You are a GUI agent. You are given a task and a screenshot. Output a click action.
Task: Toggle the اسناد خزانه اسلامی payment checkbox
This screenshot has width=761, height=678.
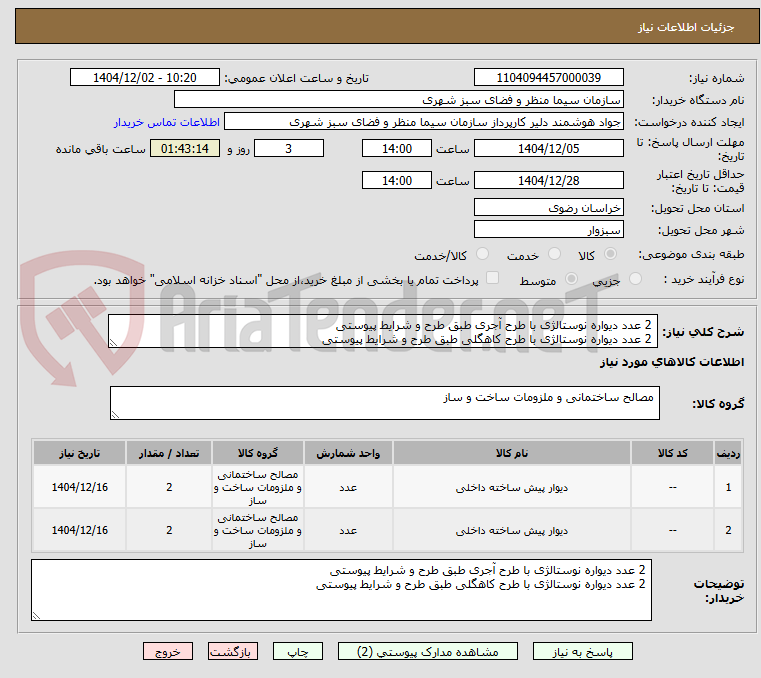492,278
